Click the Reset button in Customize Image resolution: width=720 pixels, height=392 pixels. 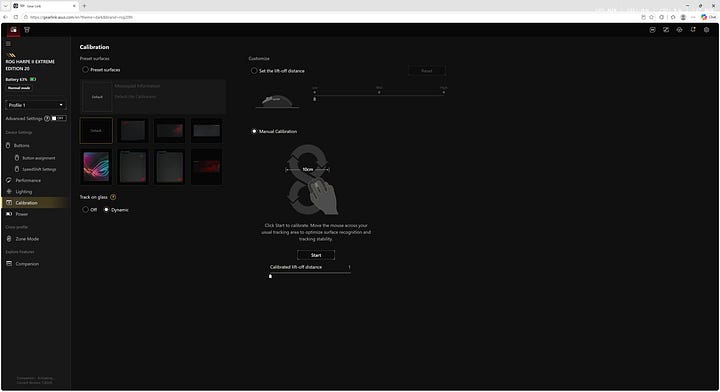pyautogui.click(x=427, y=71)
